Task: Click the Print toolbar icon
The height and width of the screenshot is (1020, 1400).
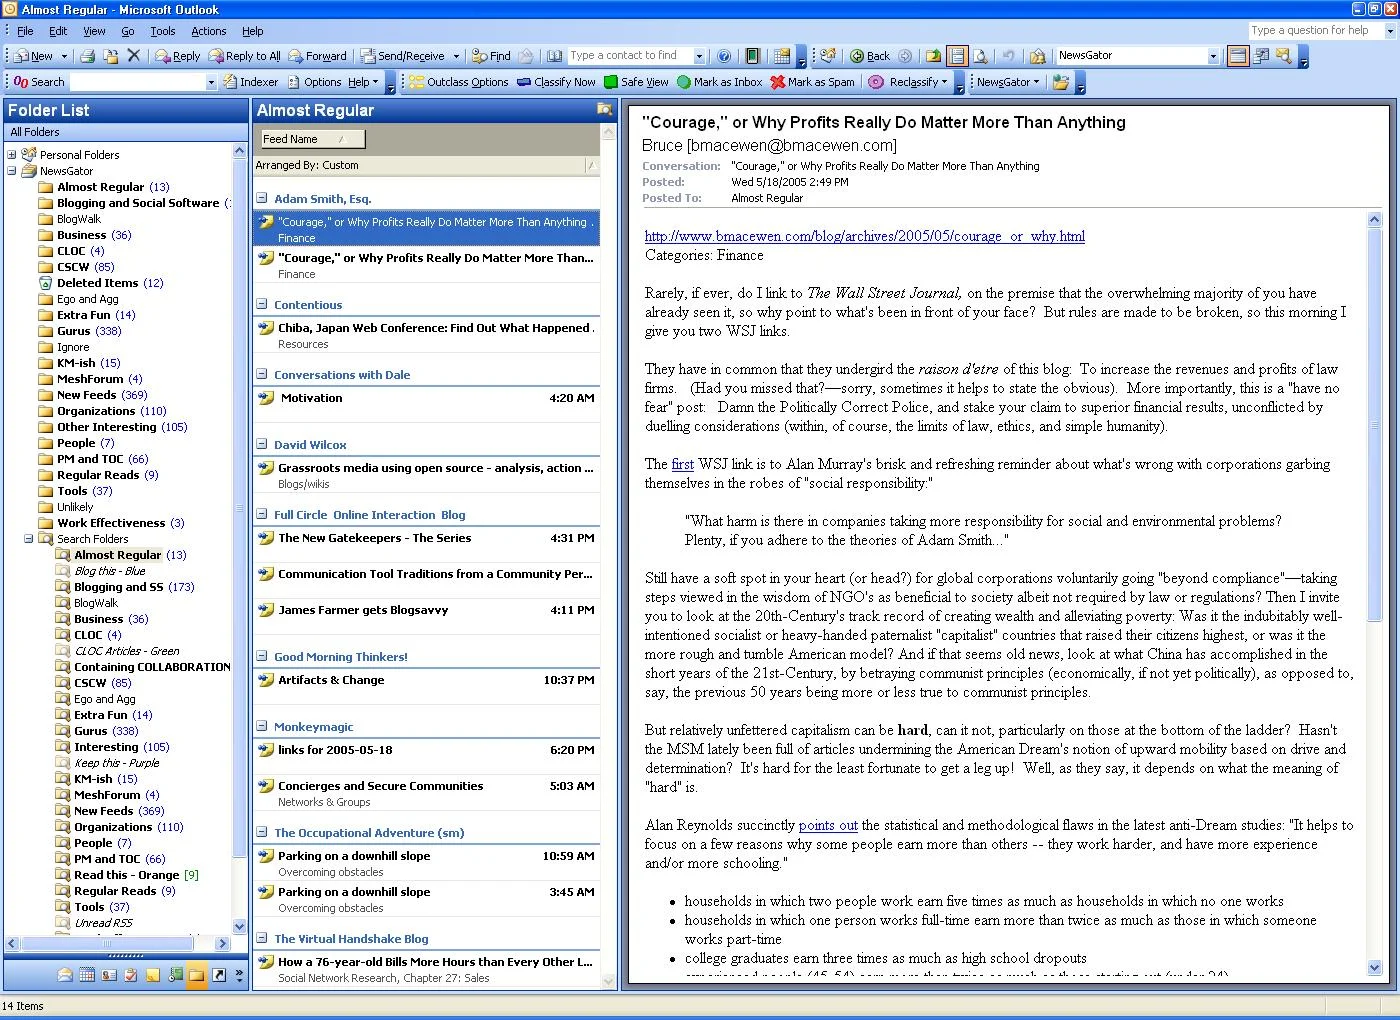Action: [x=88, y=56]
